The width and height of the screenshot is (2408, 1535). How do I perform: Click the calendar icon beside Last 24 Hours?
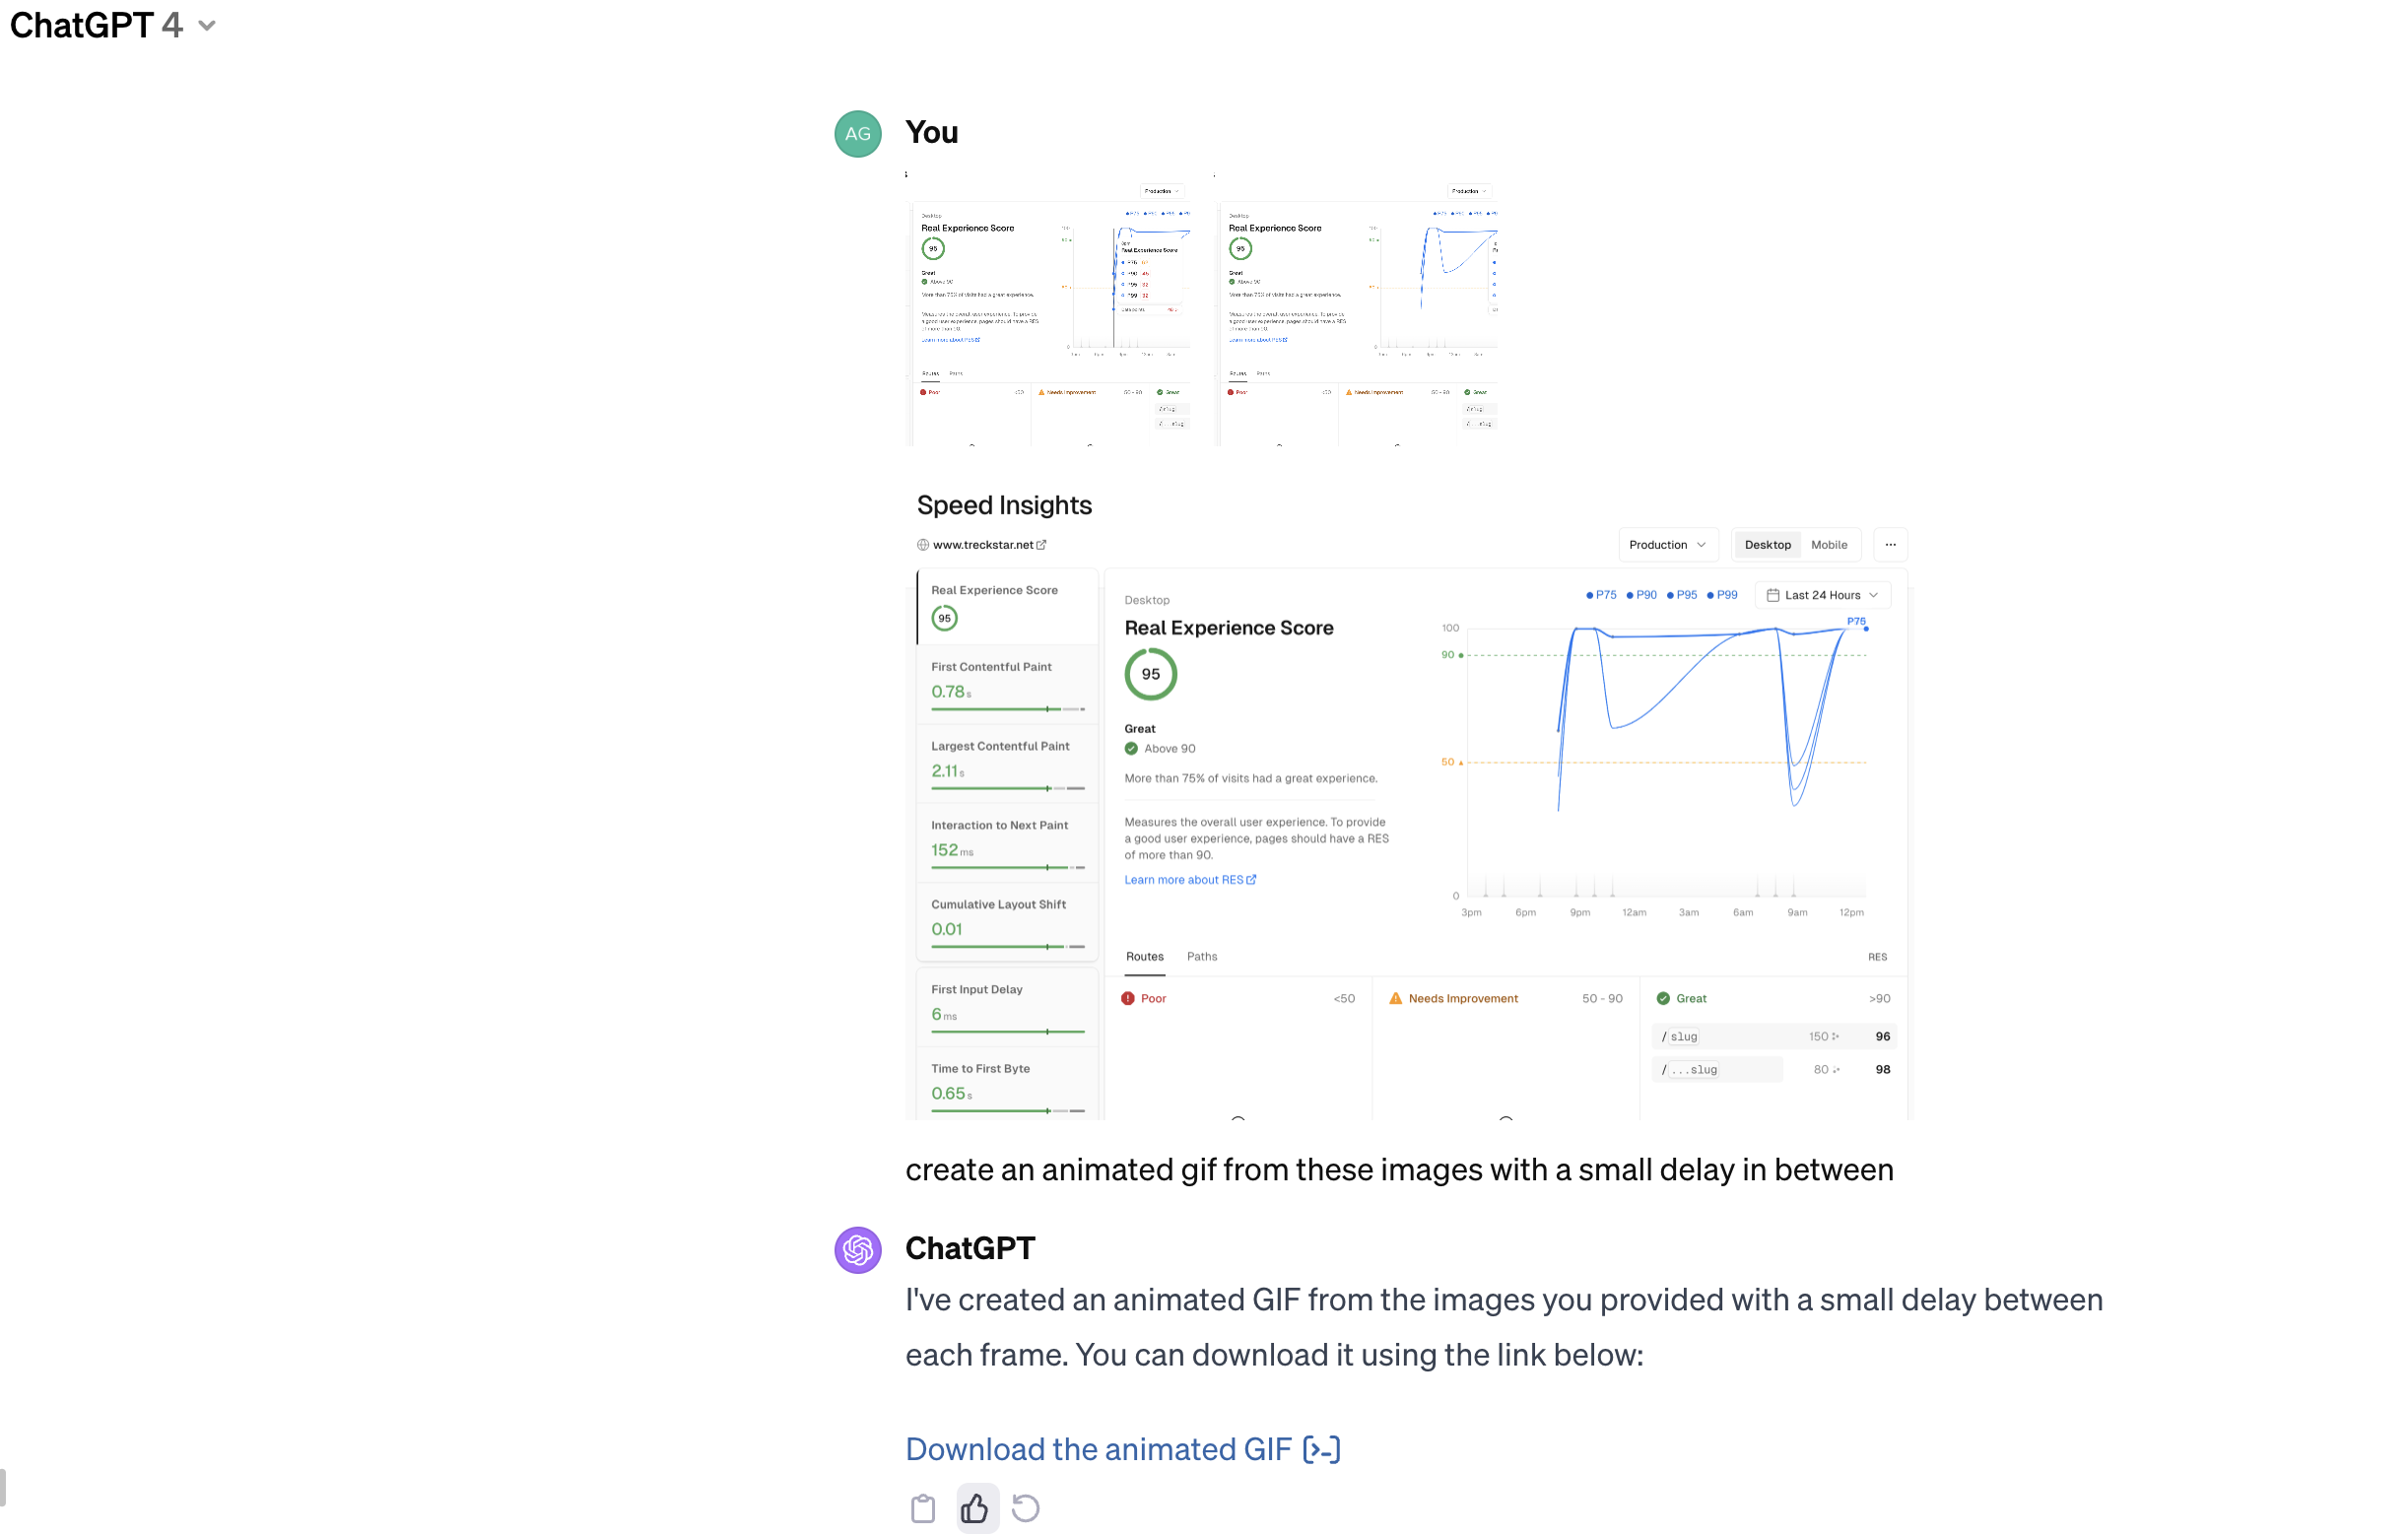[1773, 595]
